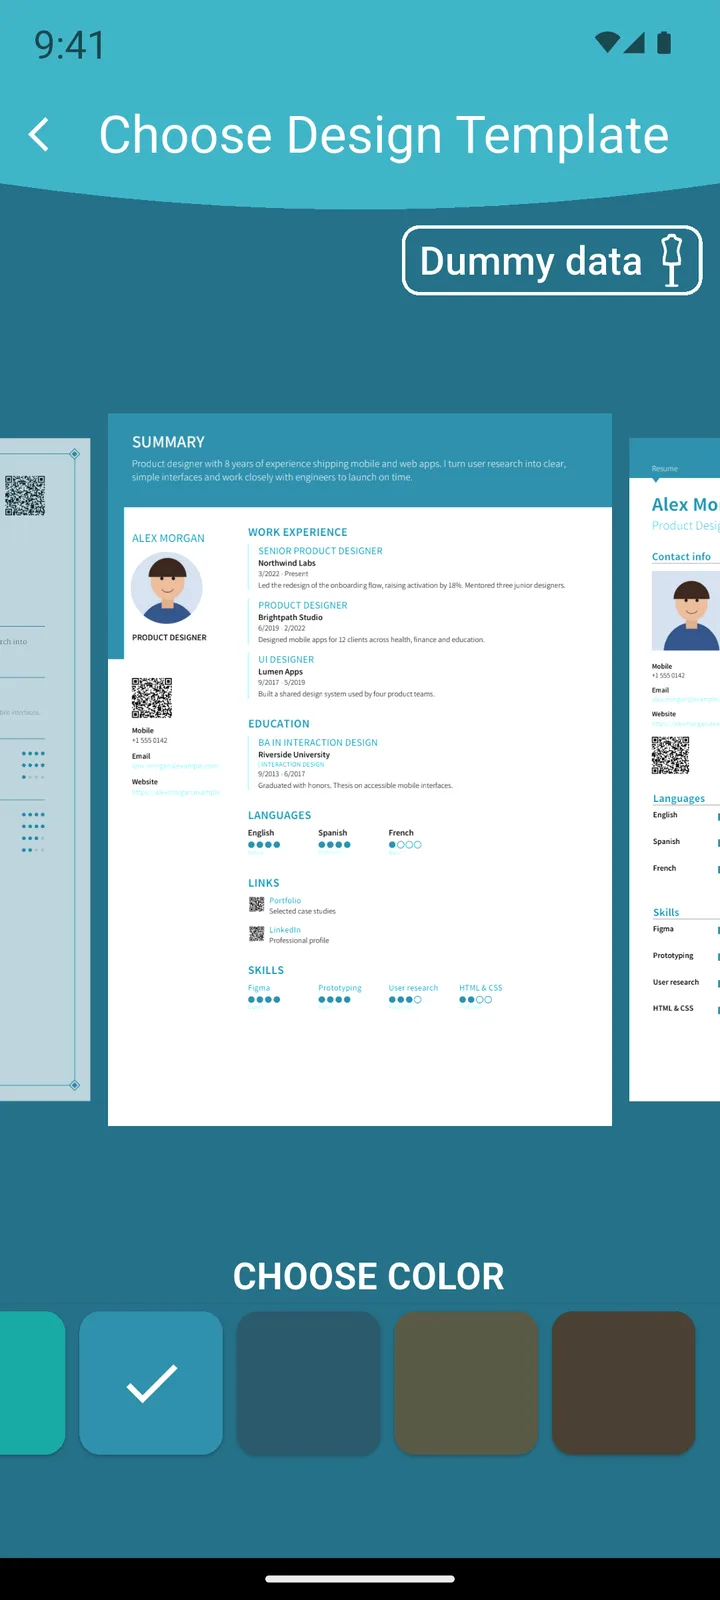
Task: Tap the CHOOSE COLOR heading
Action: [x=368, y=1276]
